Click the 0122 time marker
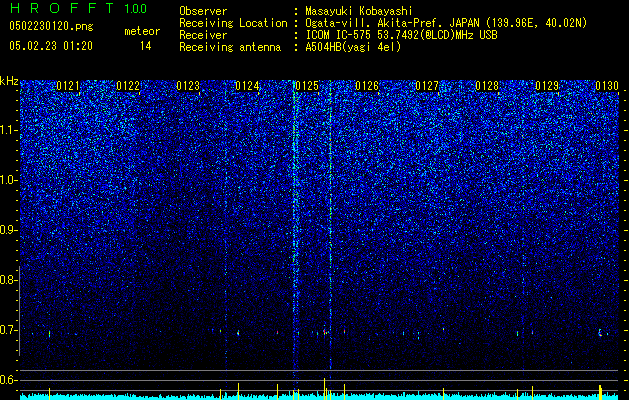Image resolution: width=629 pixels, height=400 pixels. point(128,86)
